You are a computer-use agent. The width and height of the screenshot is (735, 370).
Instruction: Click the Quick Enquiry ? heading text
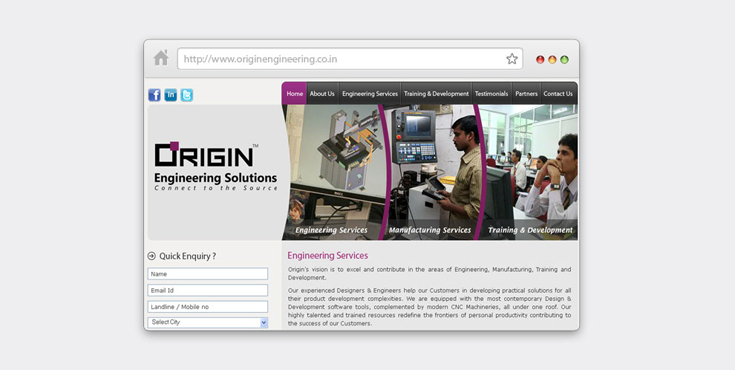click(188, 256)
